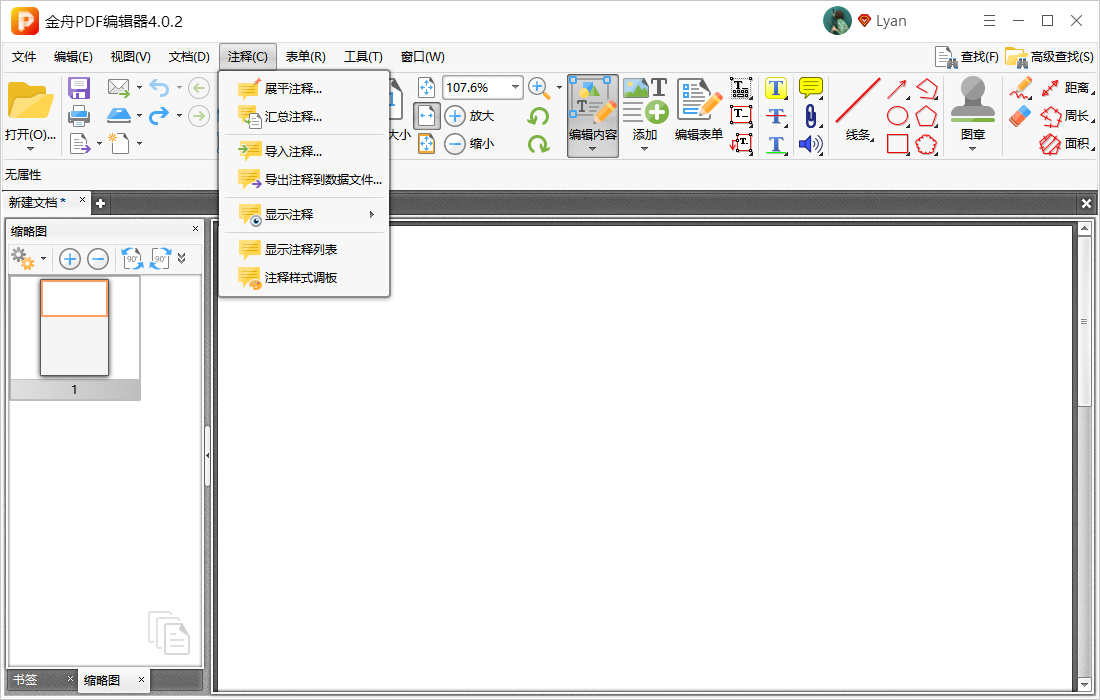The image size is (1100, 700).
Task: Switch to the 书签 tab
Action: 25,679
